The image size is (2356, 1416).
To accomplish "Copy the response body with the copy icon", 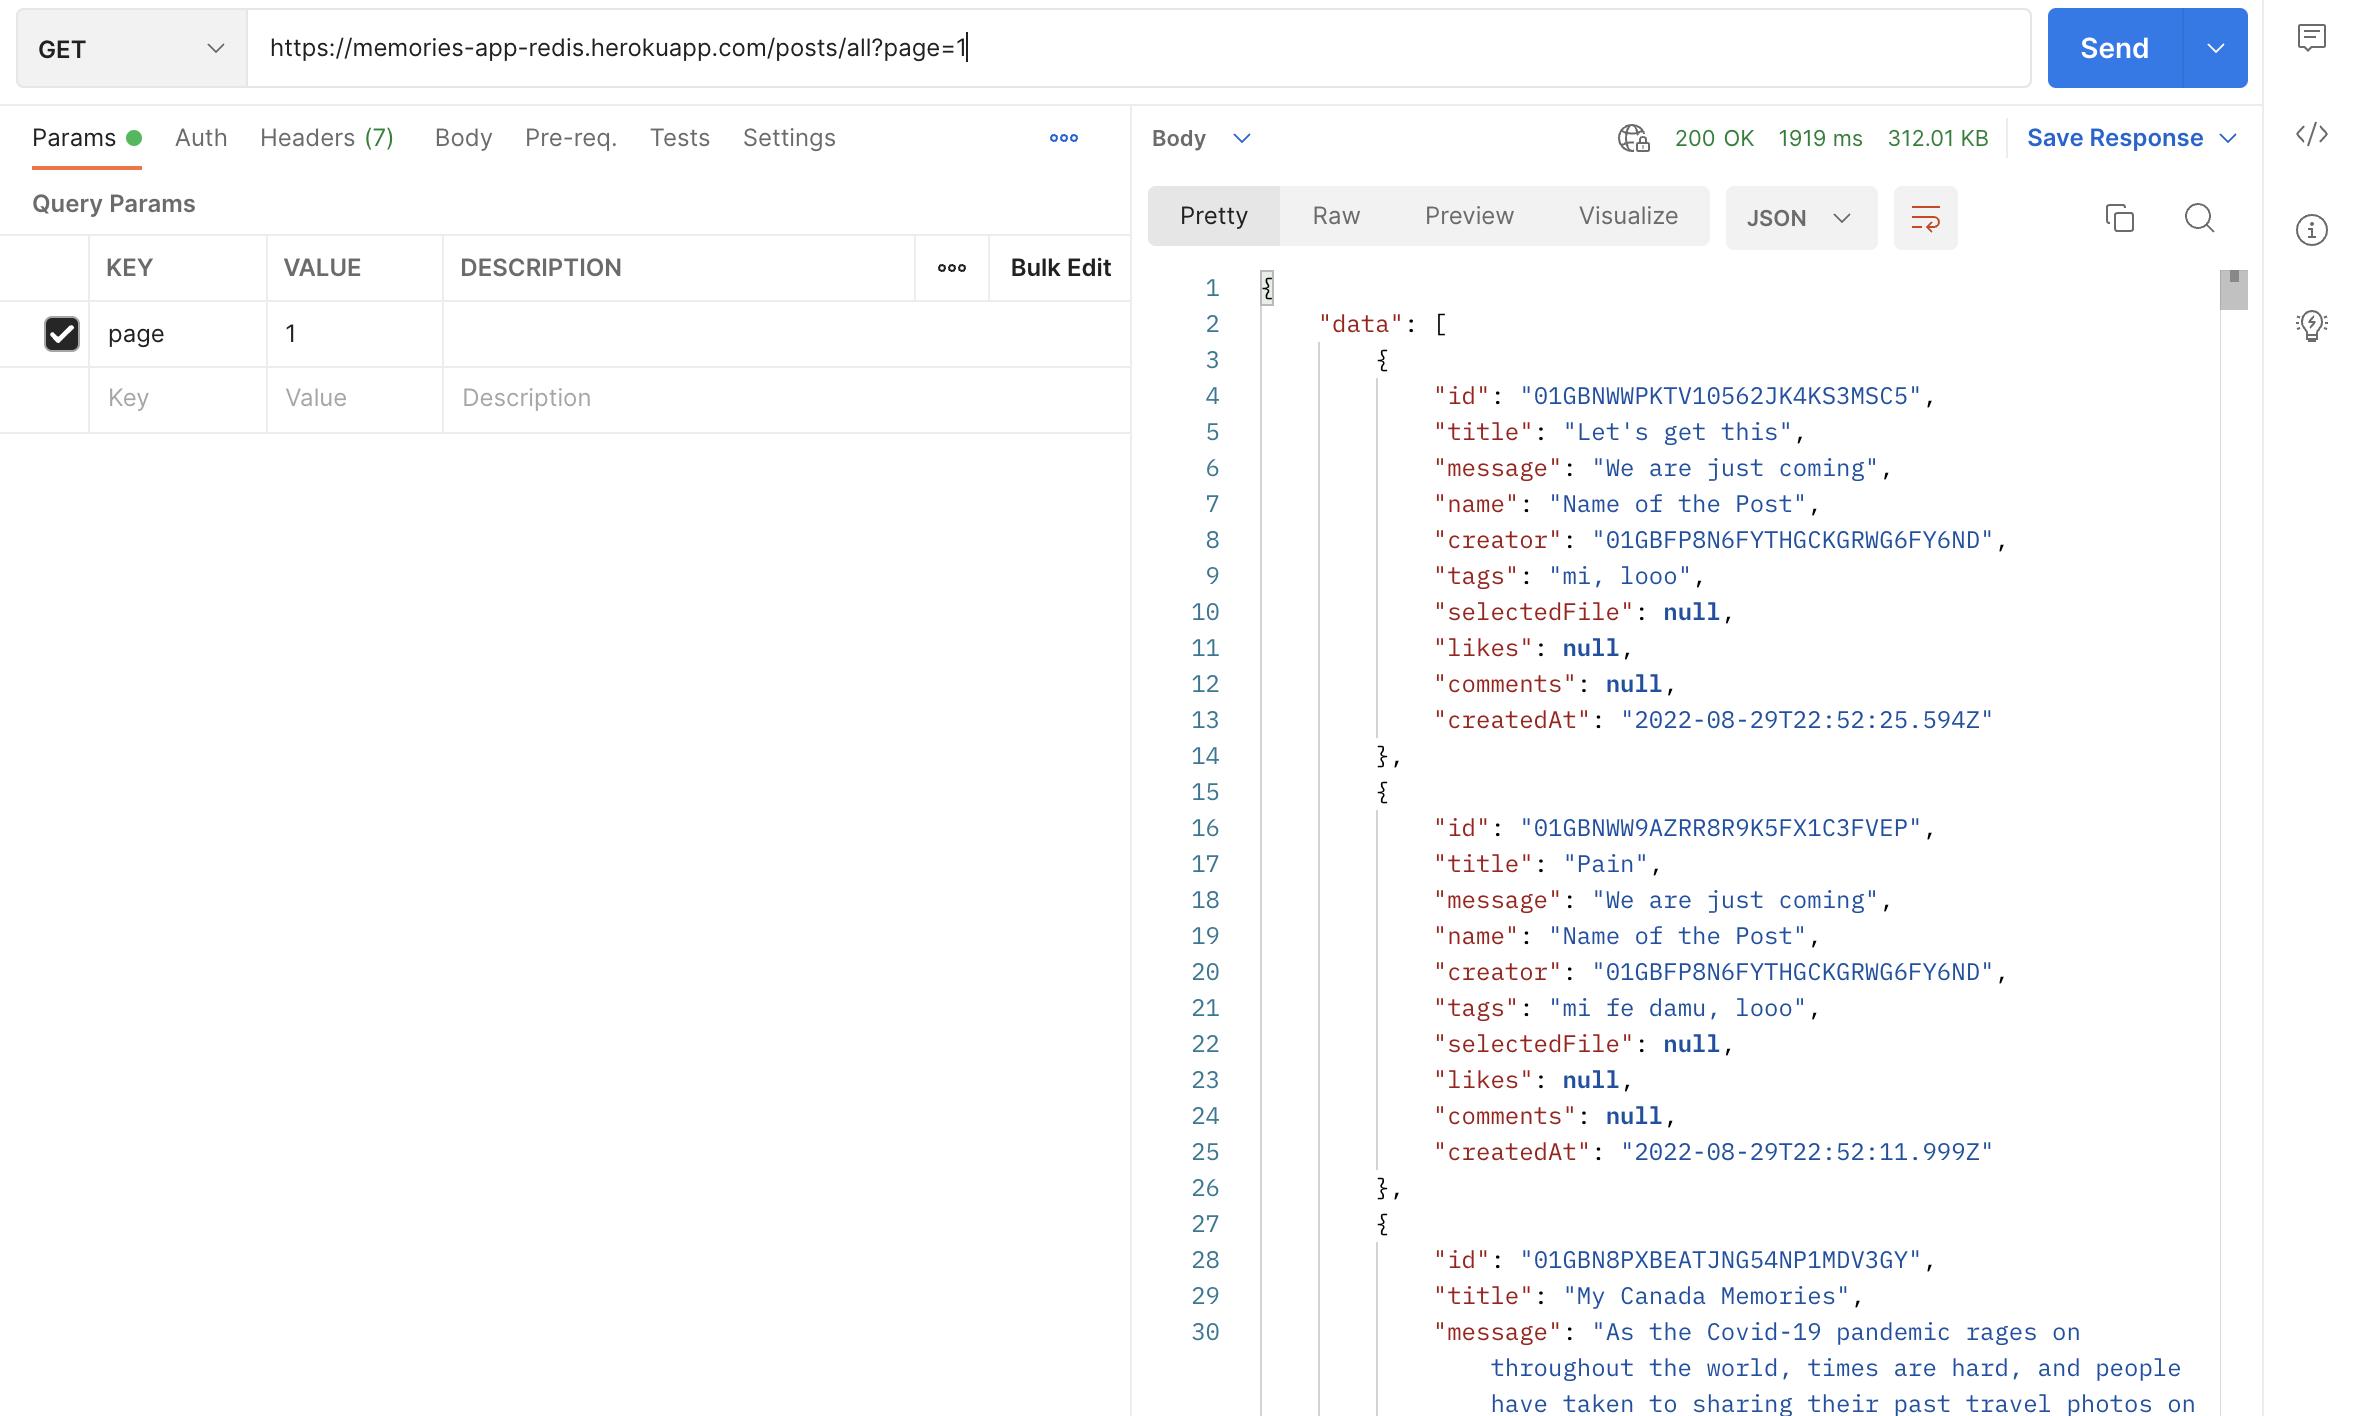I will [x=2119, y=218].
